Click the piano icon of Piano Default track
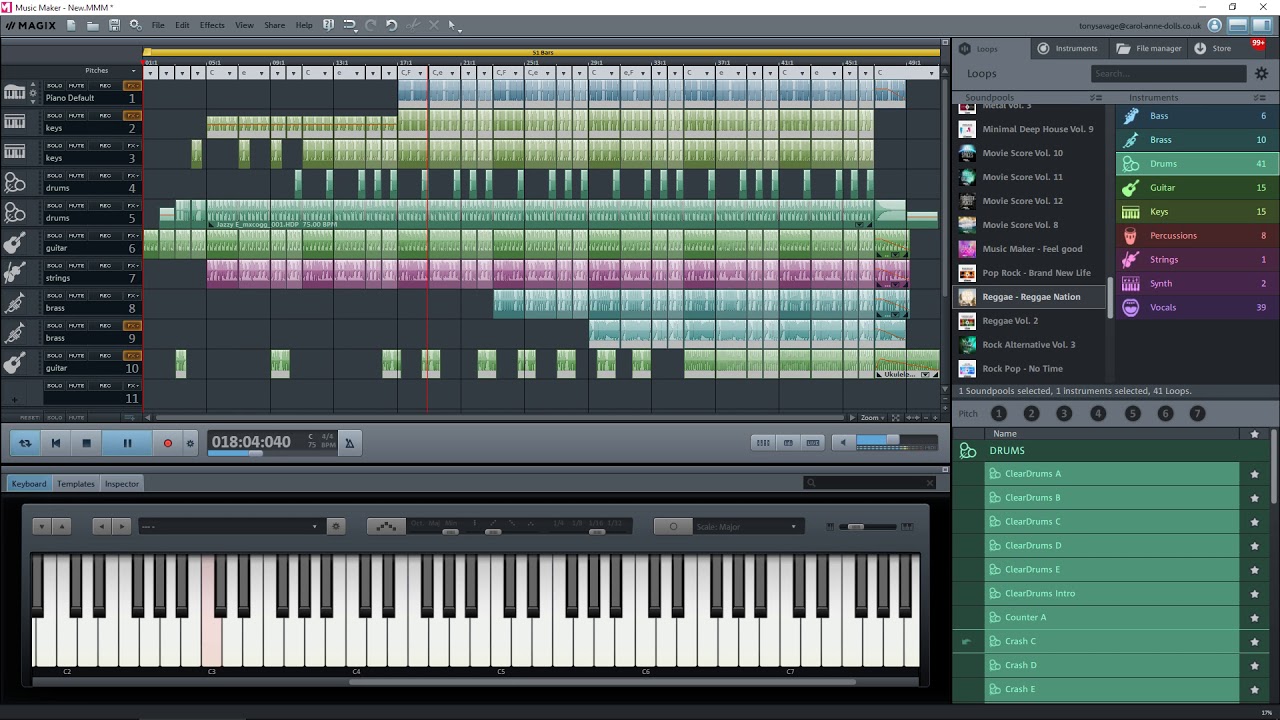Image resolution: width=1280 pixels, height=720 pixels. pos(15,93)
